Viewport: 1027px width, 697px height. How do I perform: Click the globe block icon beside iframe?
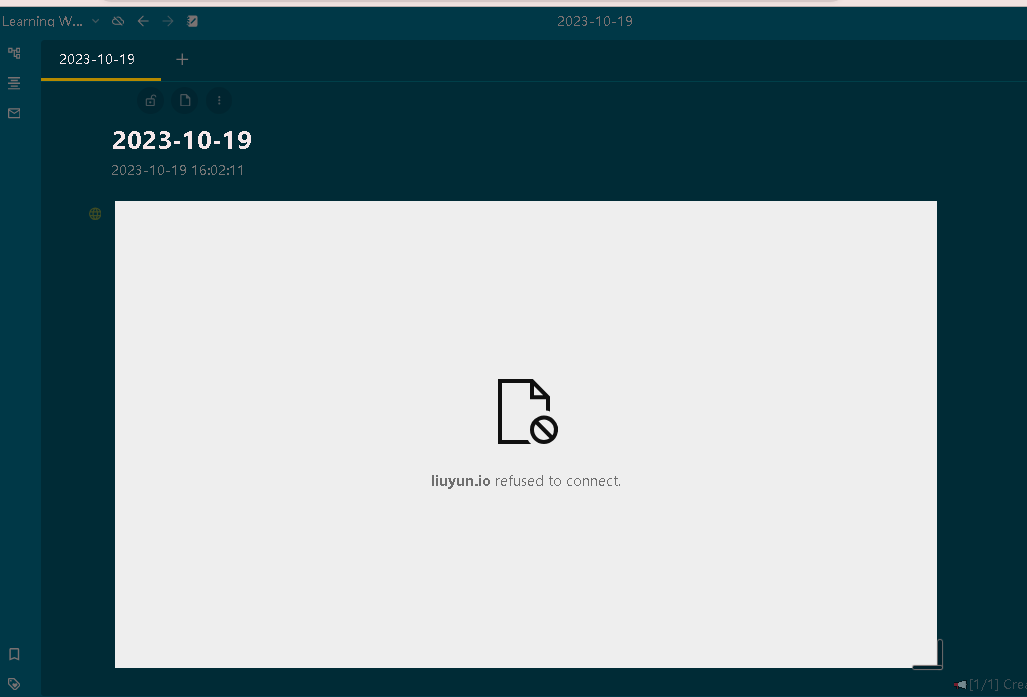pos(95,213)
